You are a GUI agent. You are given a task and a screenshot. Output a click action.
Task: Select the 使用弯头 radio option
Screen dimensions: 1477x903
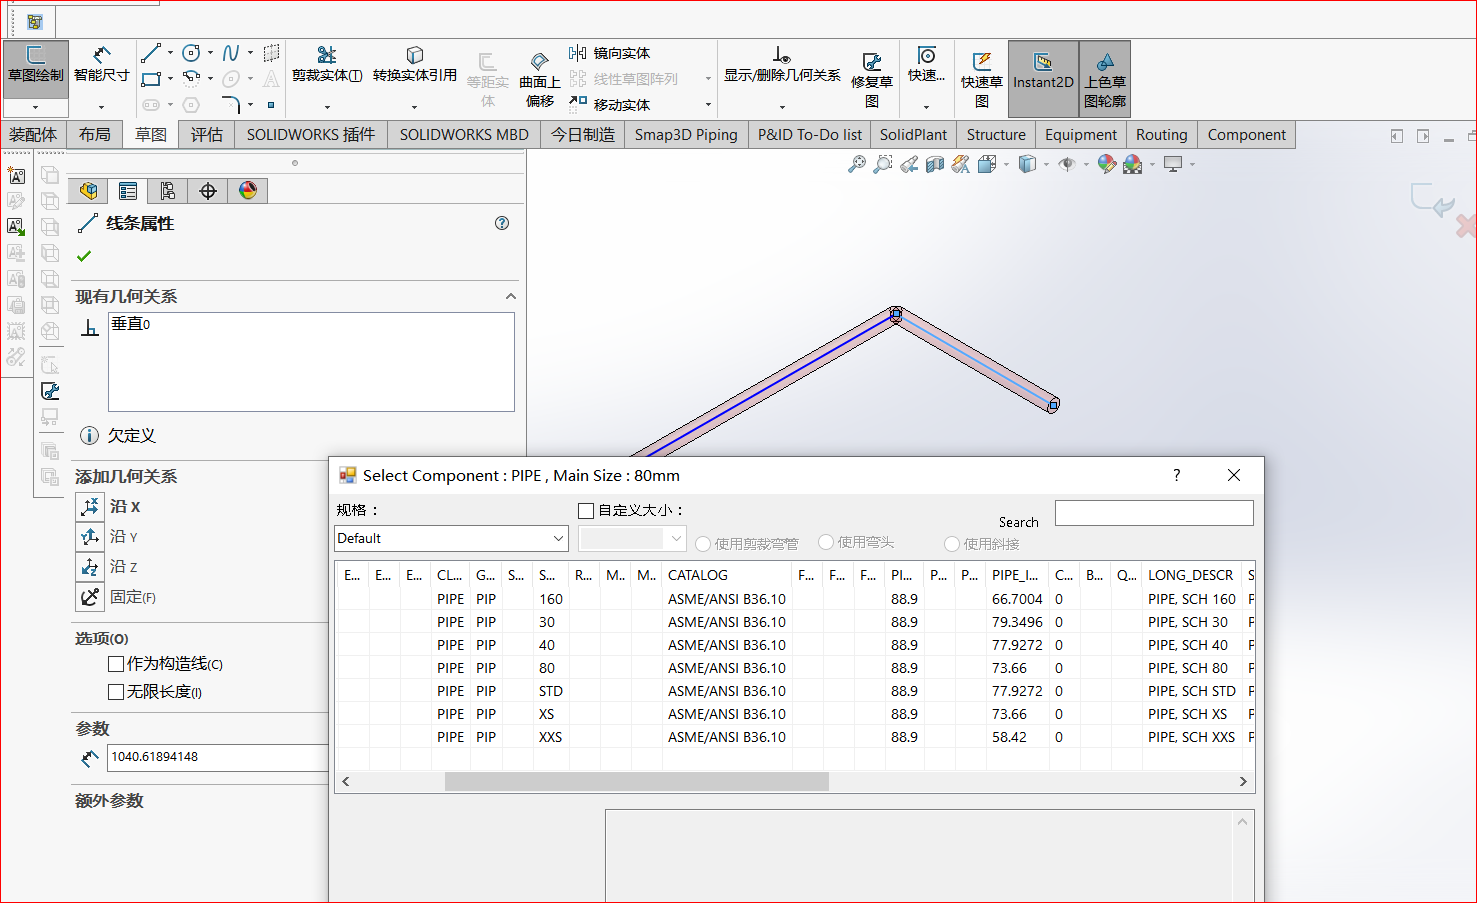point(826,542)
